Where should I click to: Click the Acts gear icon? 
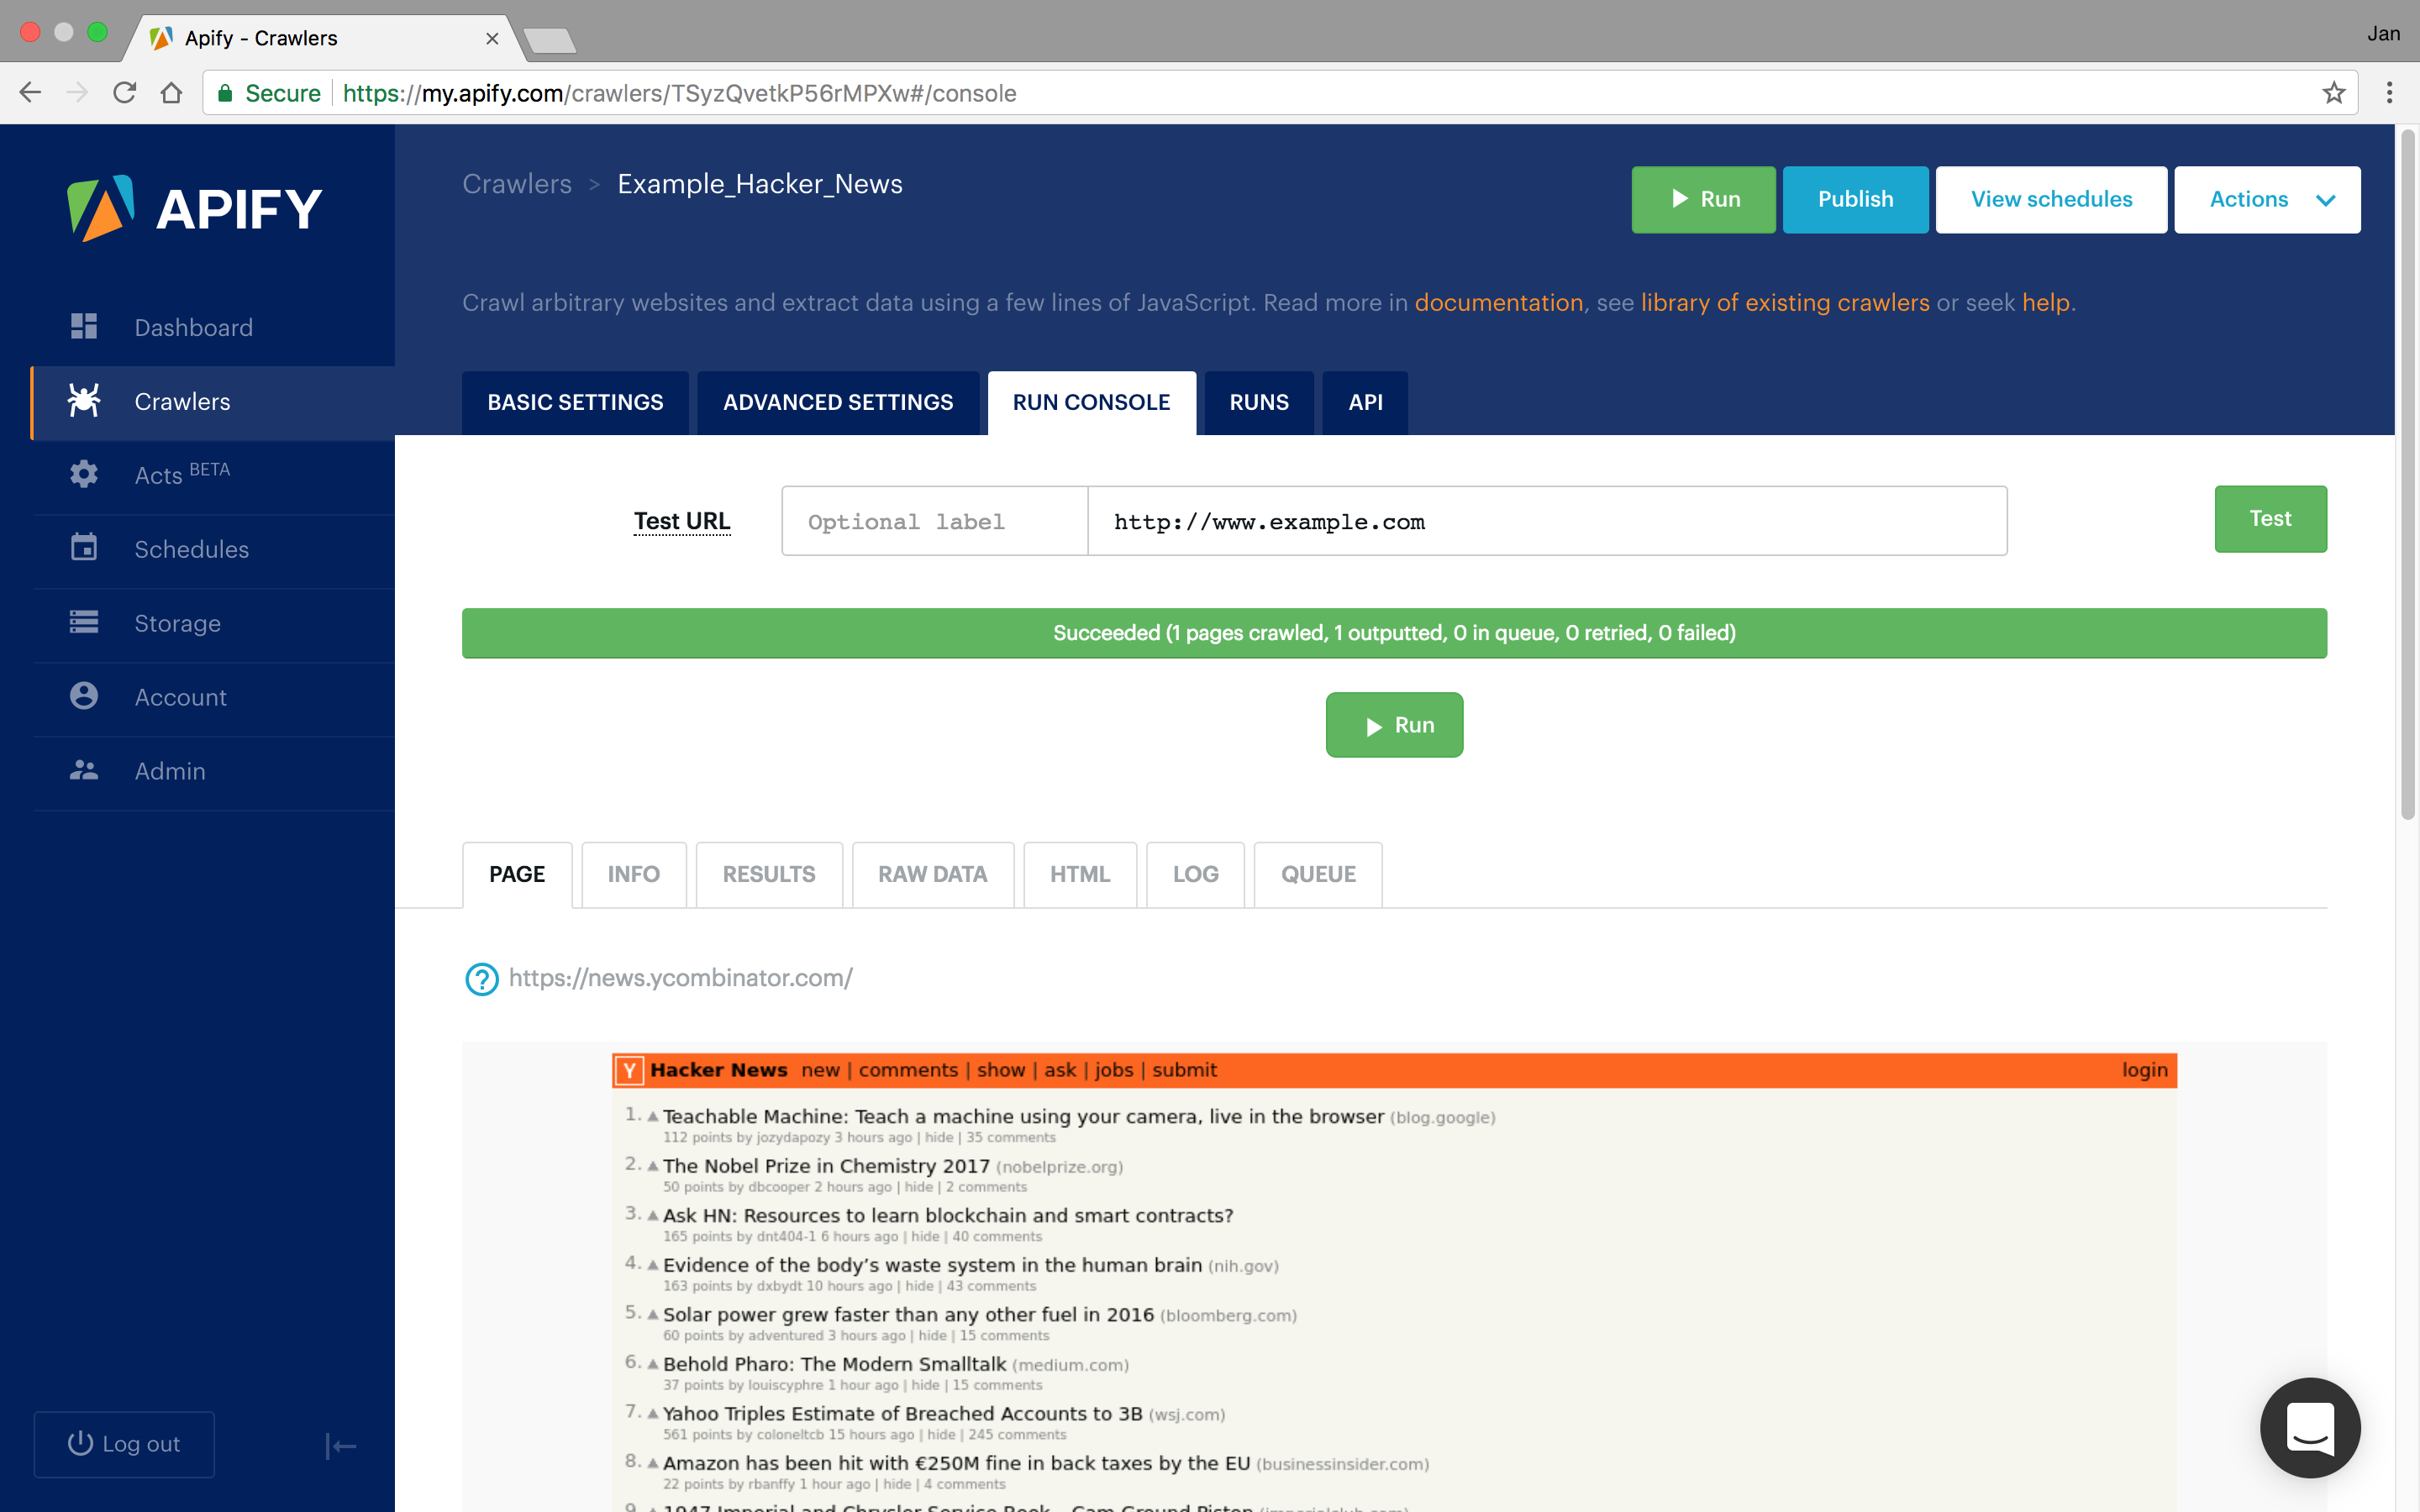click(x=84, y=474)
